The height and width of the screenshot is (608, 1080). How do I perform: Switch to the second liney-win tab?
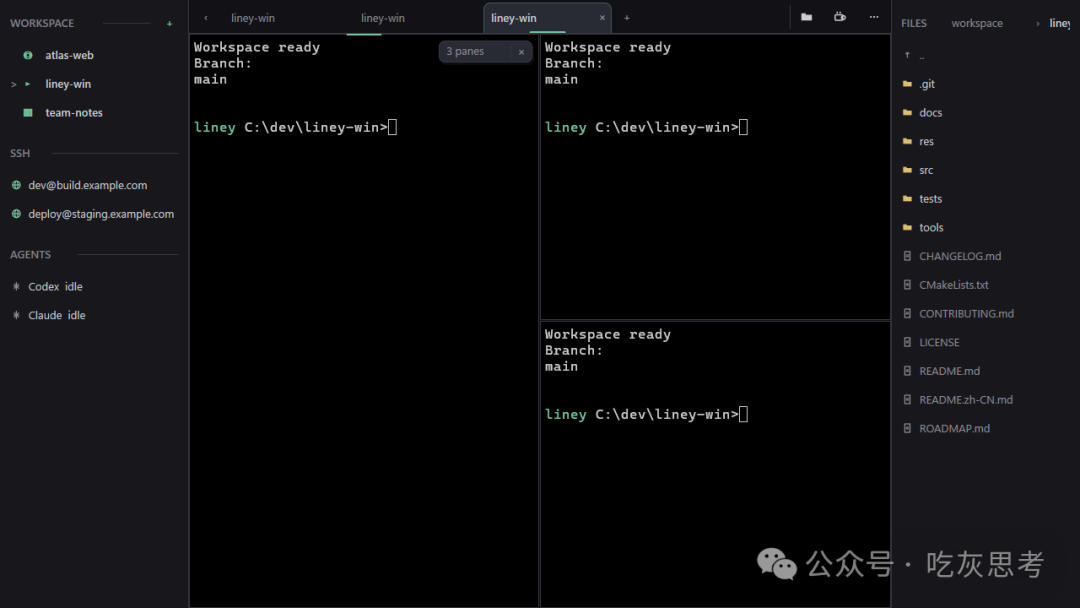[x=382, y=18]
